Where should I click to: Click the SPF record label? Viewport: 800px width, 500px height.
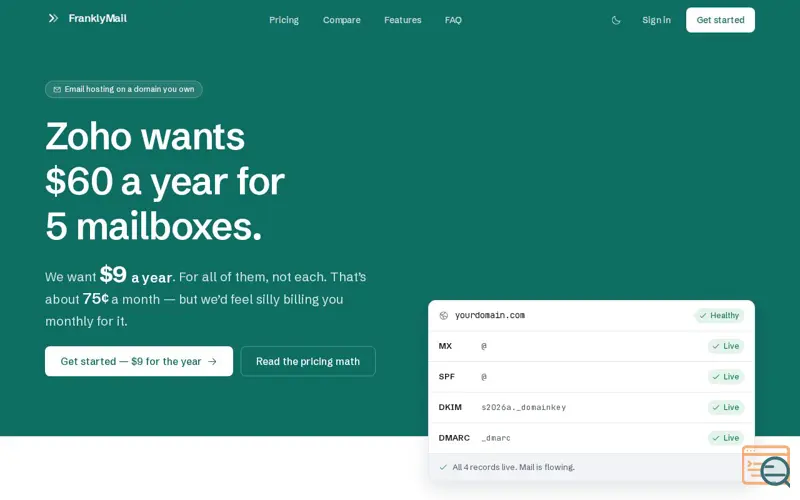(446, 377)
